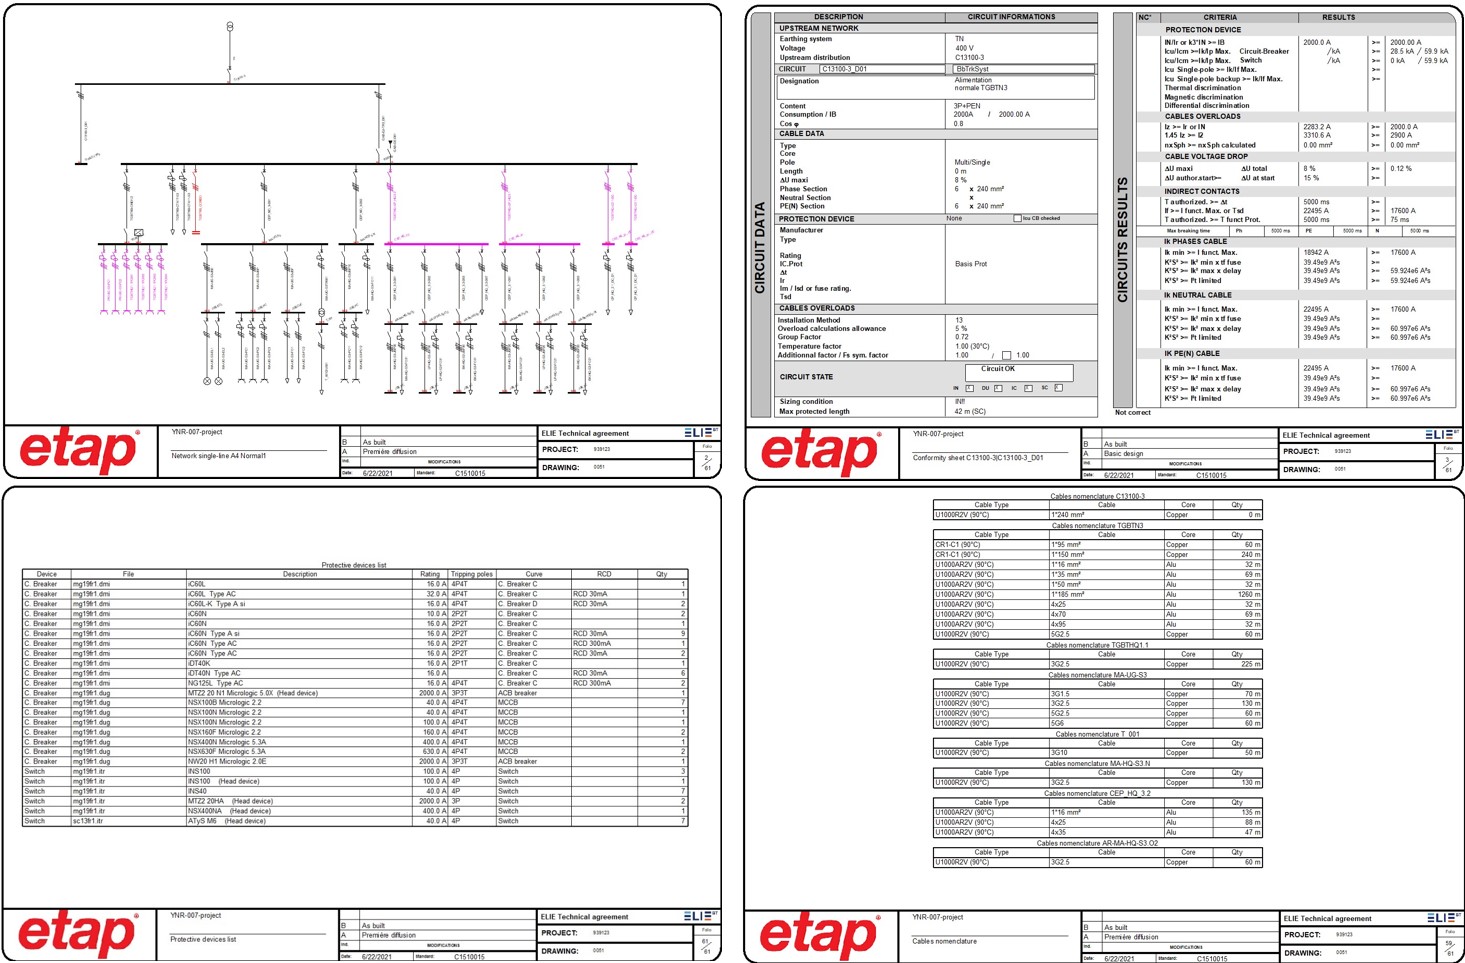Click the BbTrkSyst field
This screenshot has width=1465, height=963.
(x=1022, y=69)
